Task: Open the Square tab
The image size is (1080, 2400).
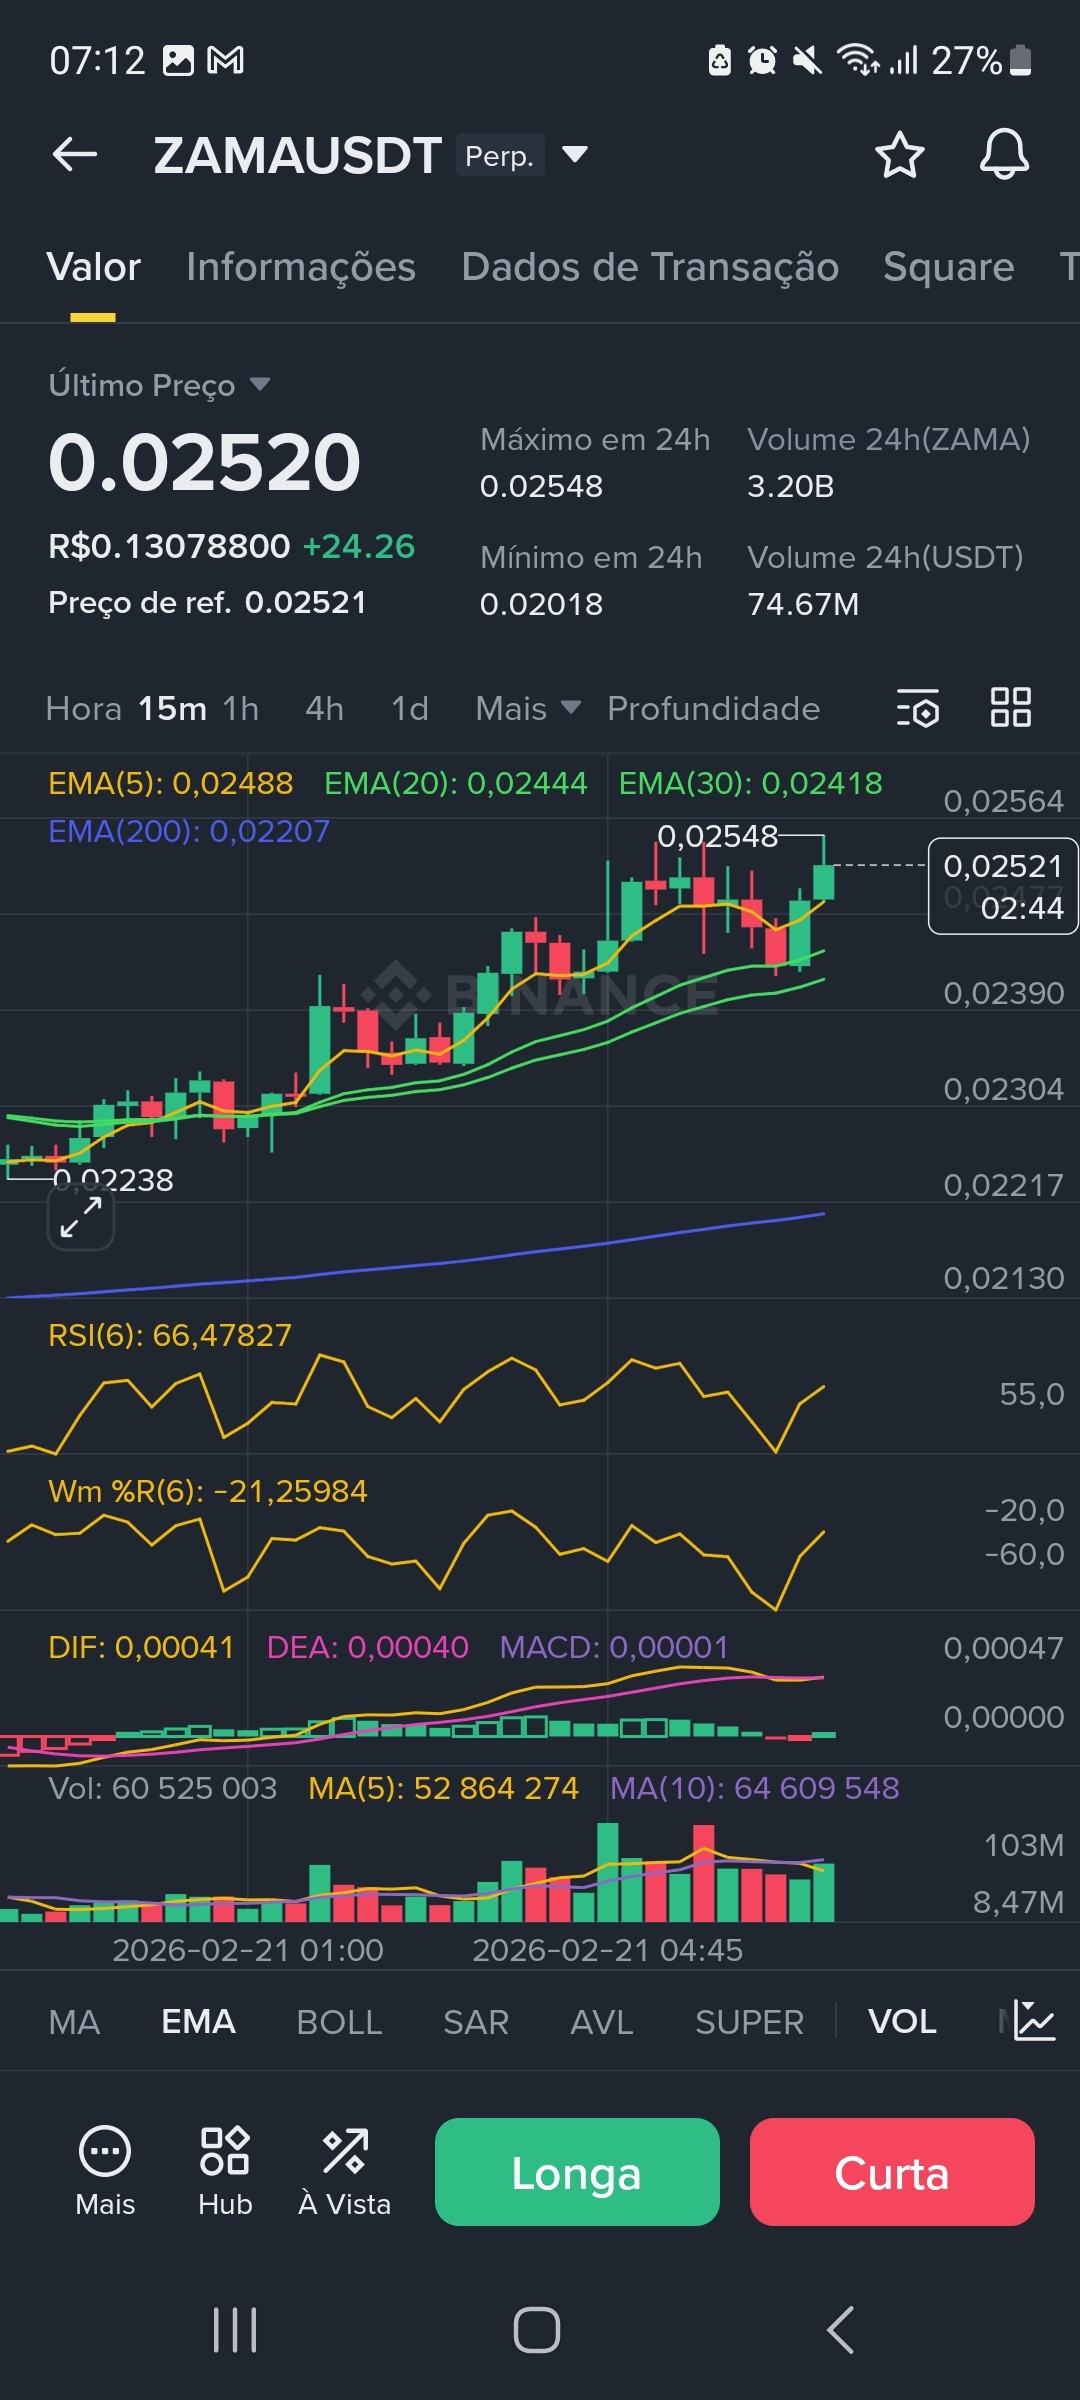Action: click(x=949, y=267)
